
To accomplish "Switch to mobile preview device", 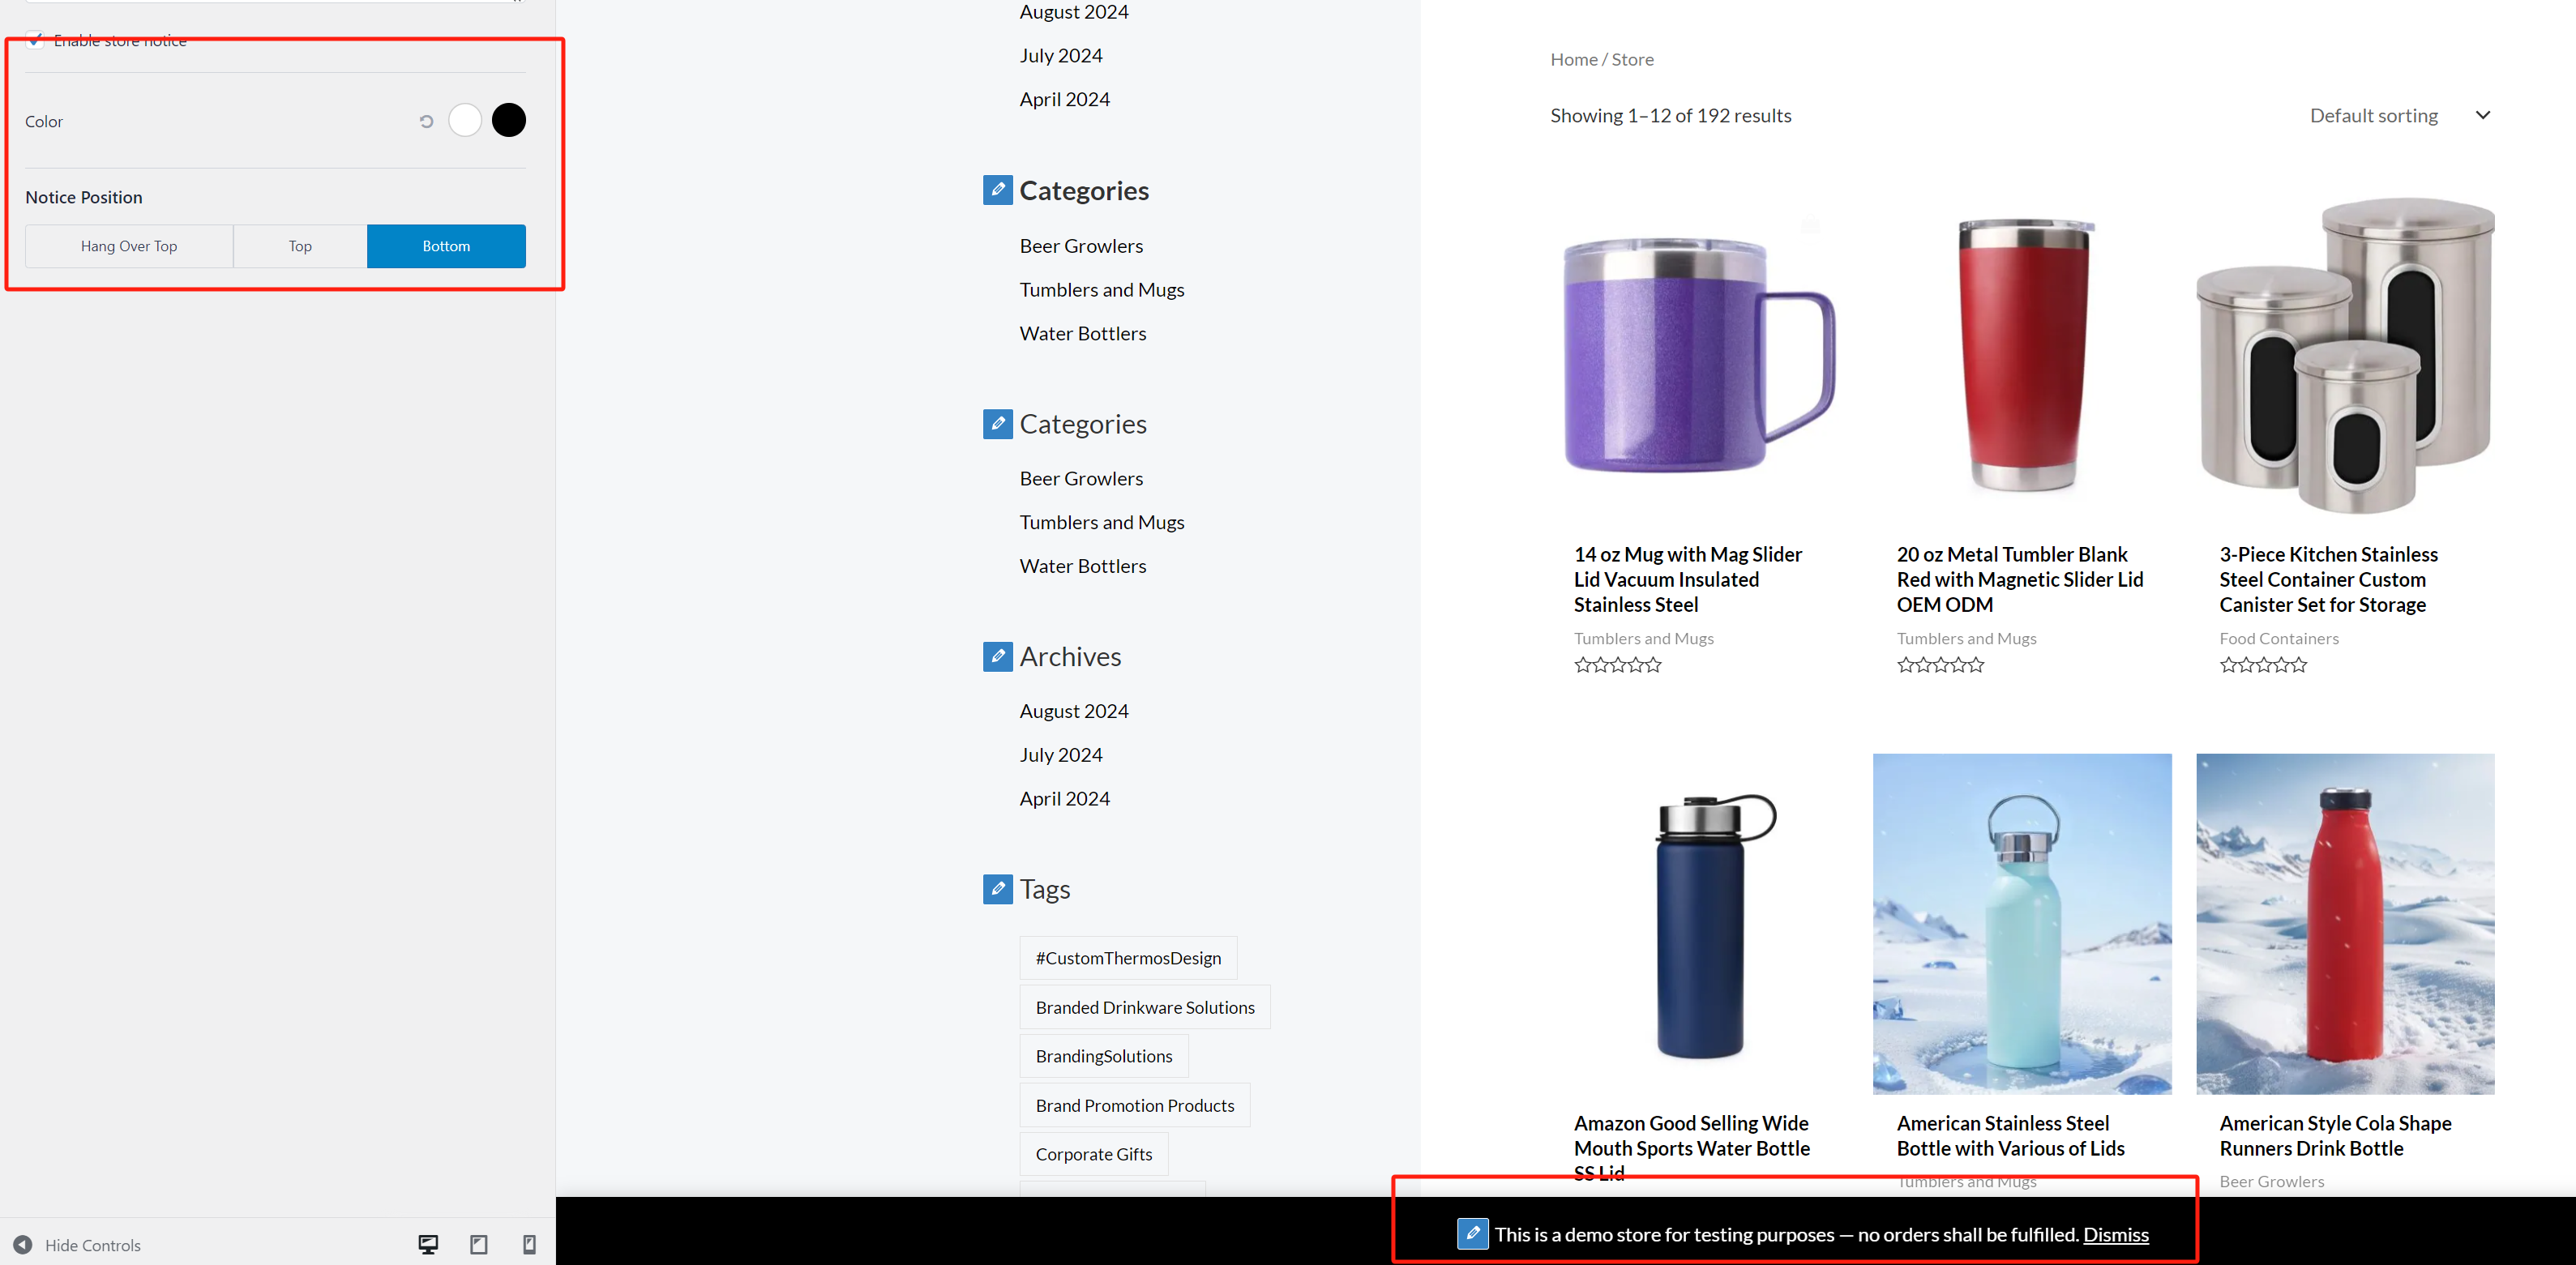I will (529, 1244).
